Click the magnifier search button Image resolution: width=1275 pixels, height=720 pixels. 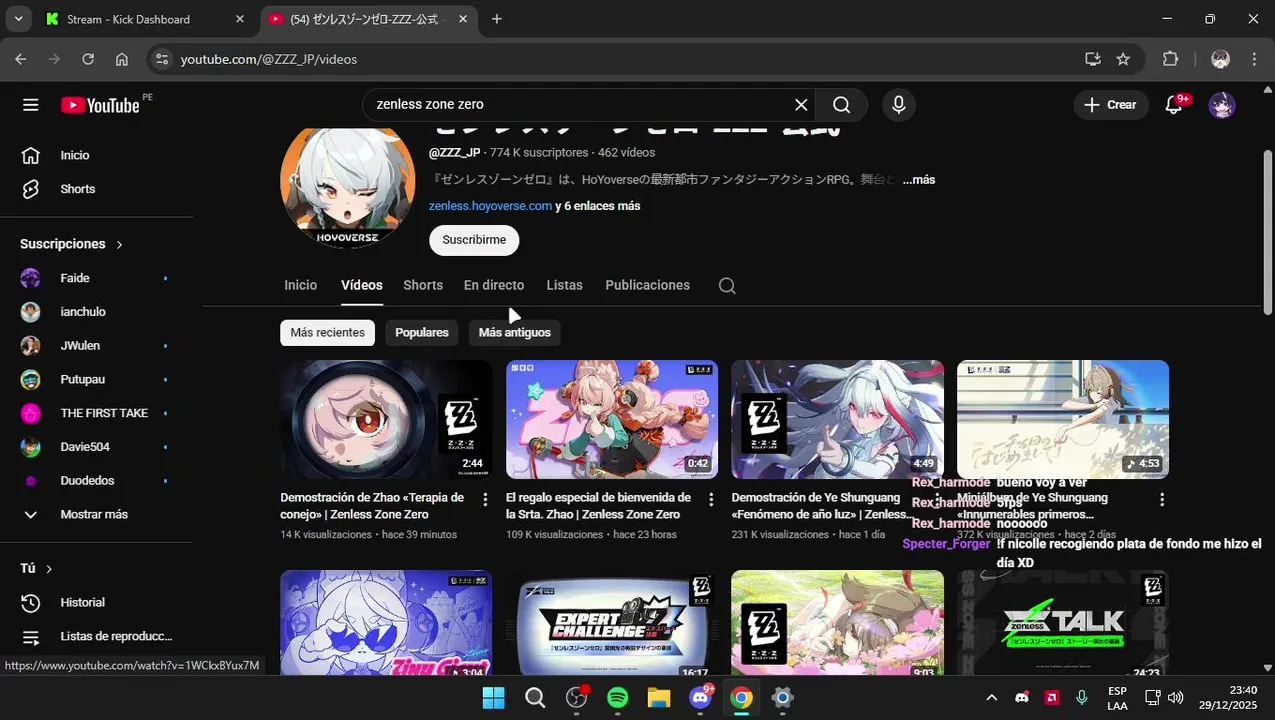[x=842, y=105]
